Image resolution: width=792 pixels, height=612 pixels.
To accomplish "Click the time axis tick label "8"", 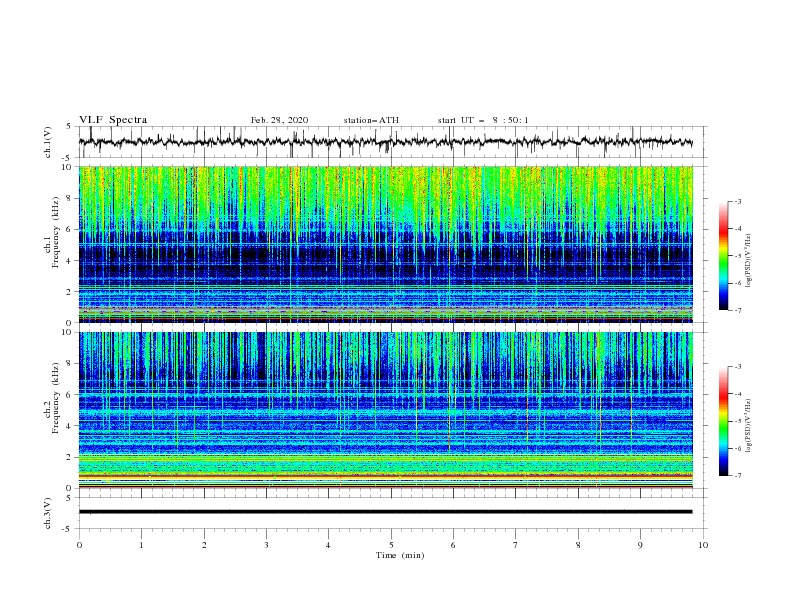I will (578, 545).
